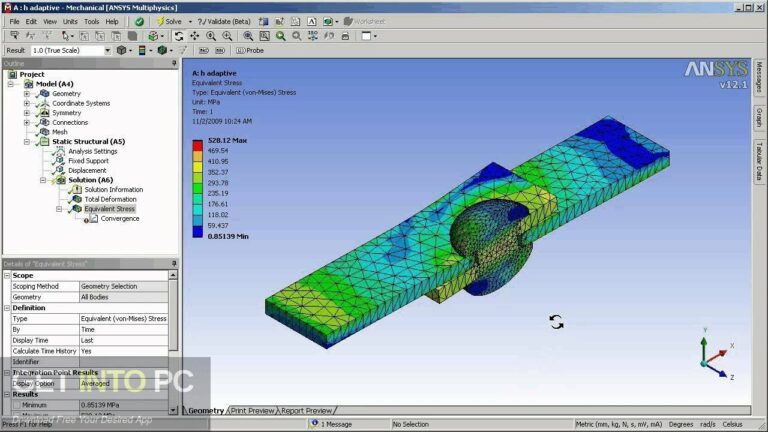Image resolution: width=768 pixels, height=432 pixels.
Task: Open the Units menu
Action: pos(70,22)
